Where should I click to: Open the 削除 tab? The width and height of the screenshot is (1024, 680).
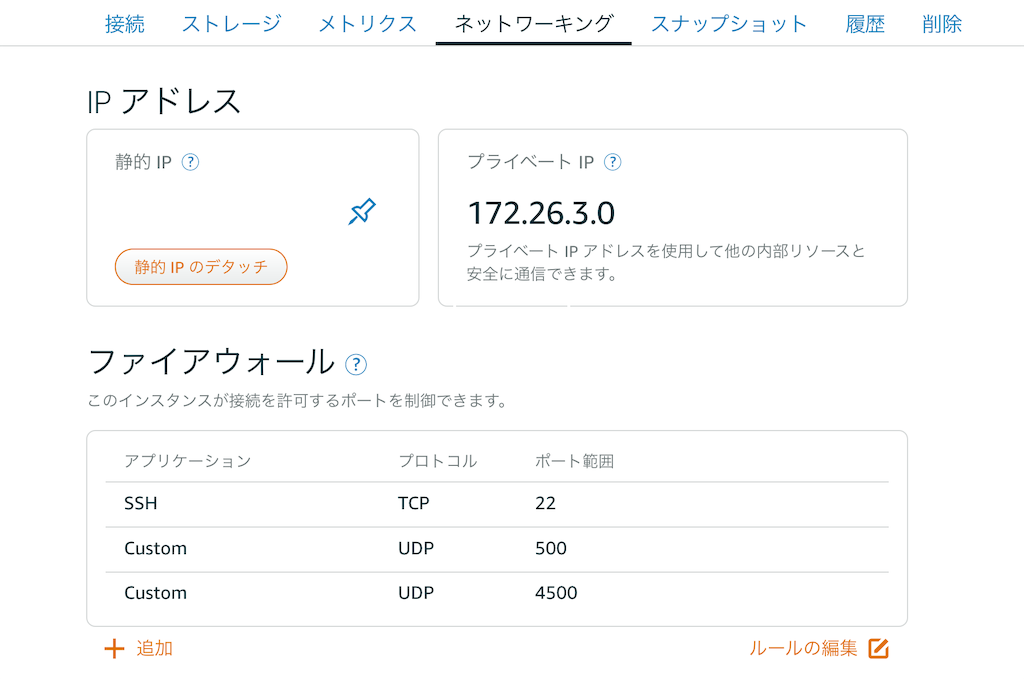tap(941, 23)
